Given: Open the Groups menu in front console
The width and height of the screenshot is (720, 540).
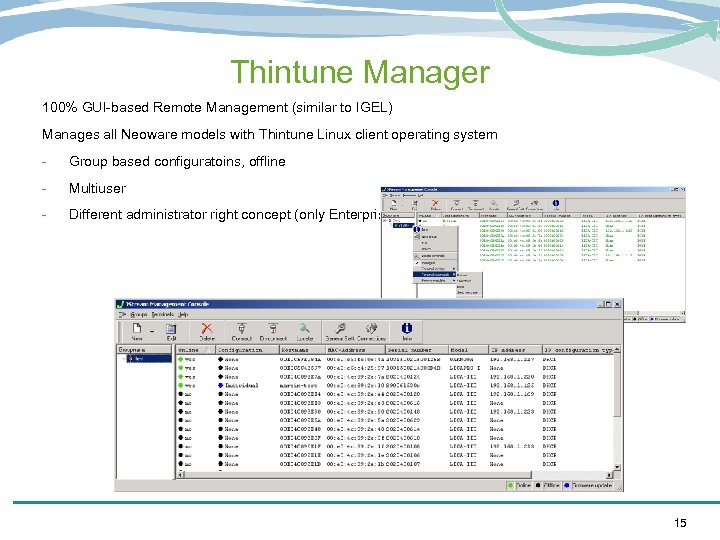Looking at the screenshot, I should pos(139,315).
